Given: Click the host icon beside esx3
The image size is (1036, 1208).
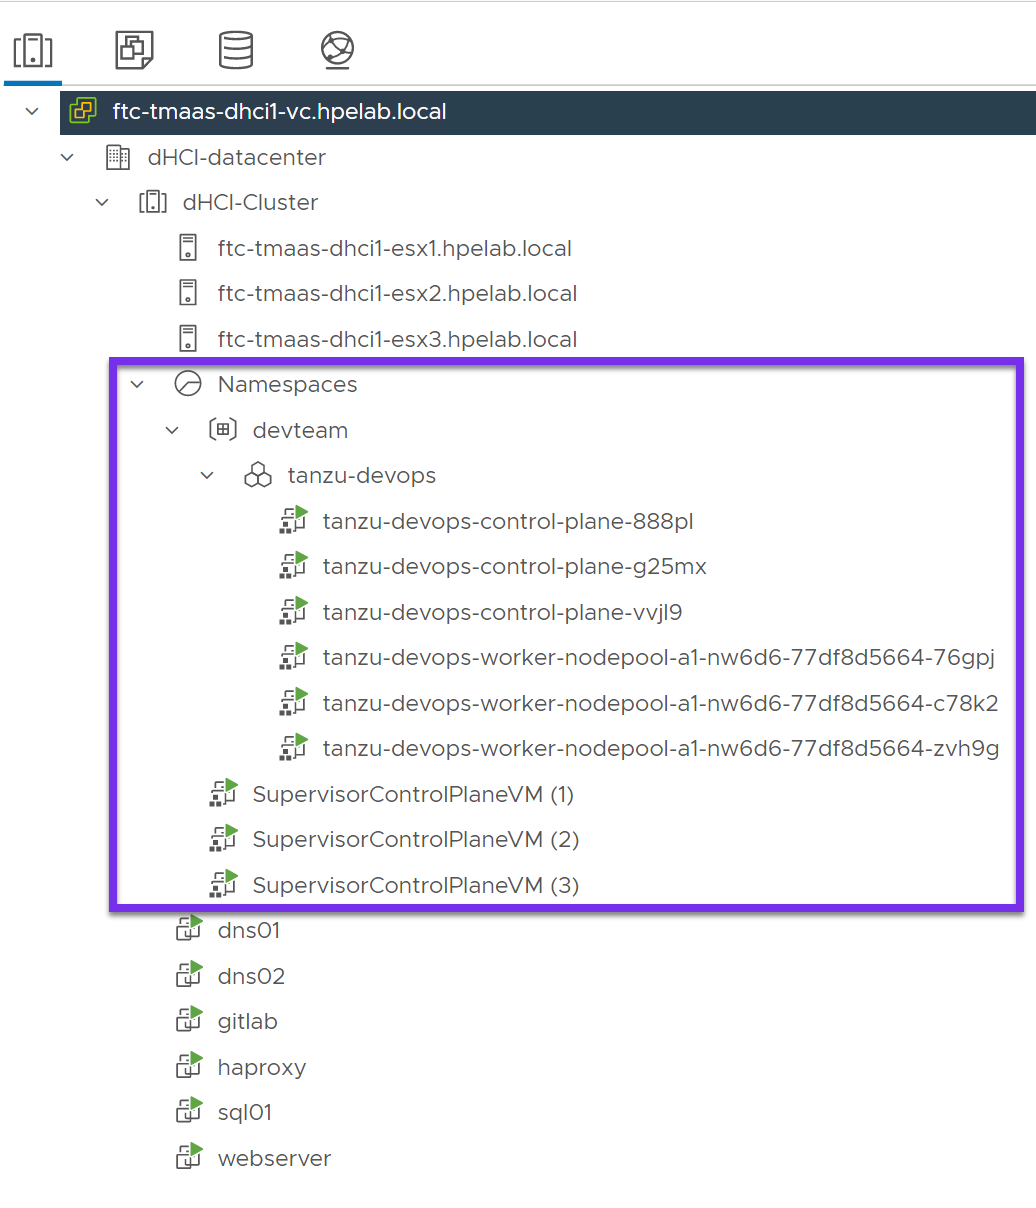Looking at the screenshot, I should [x=188, y=339].
